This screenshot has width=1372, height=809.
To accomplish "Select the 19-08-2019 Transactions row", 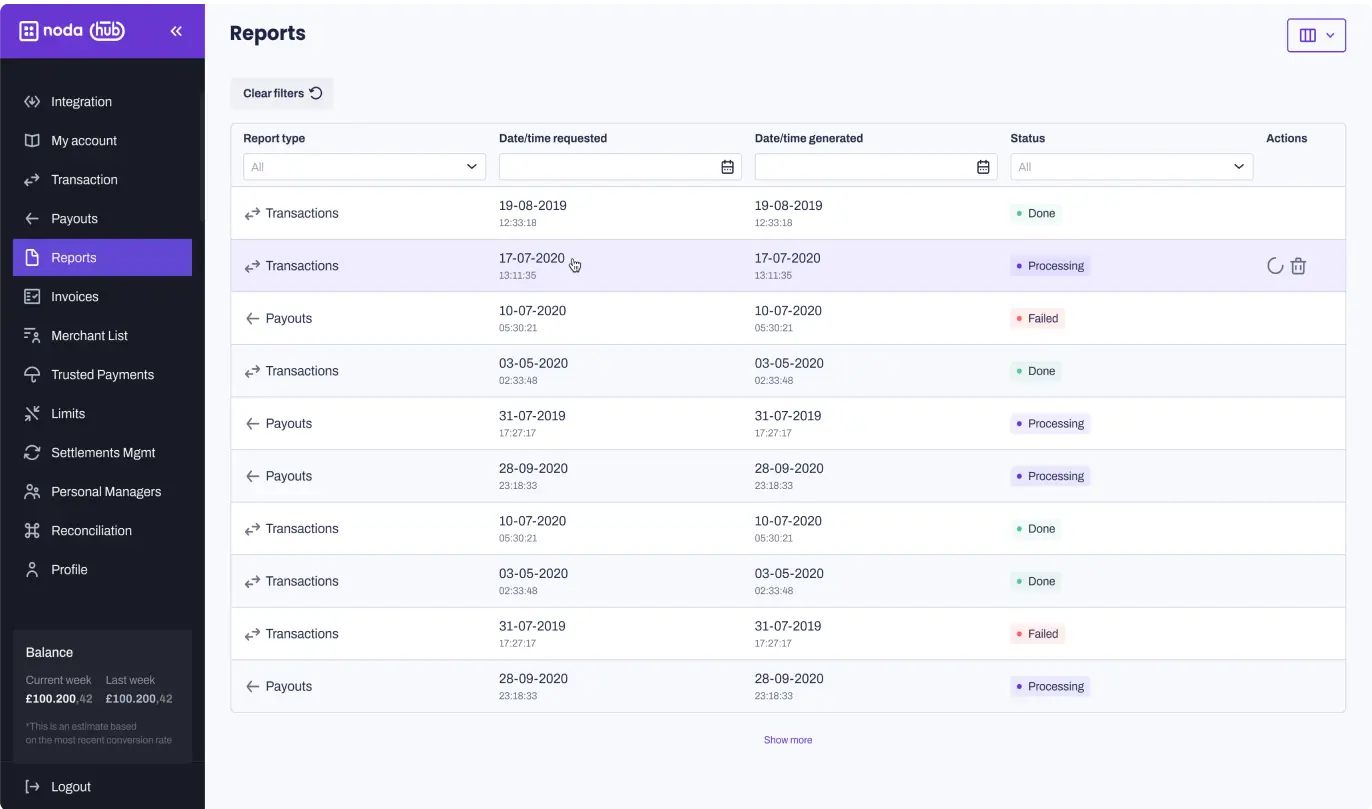I will click(x=788, y=213).
